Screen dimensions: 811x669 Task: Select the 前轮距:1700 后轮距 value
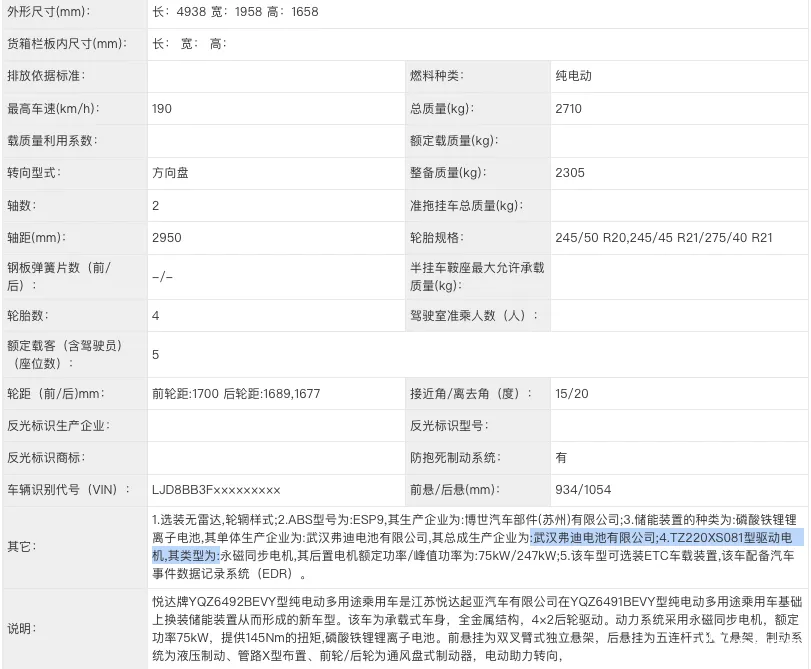tap(235, 394)
